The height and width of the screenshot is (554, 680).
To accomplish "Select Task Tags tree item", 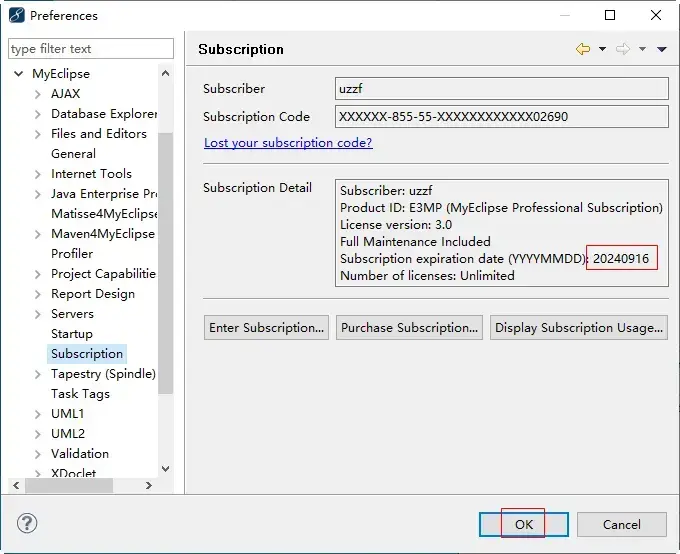I will pyautogui.click(x=80, y=393).
